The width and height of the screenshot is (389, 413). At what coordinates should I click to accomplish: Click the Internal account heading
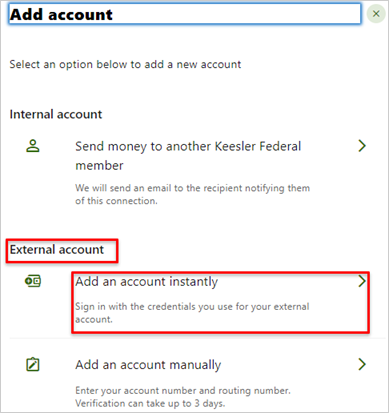[56, 114]
